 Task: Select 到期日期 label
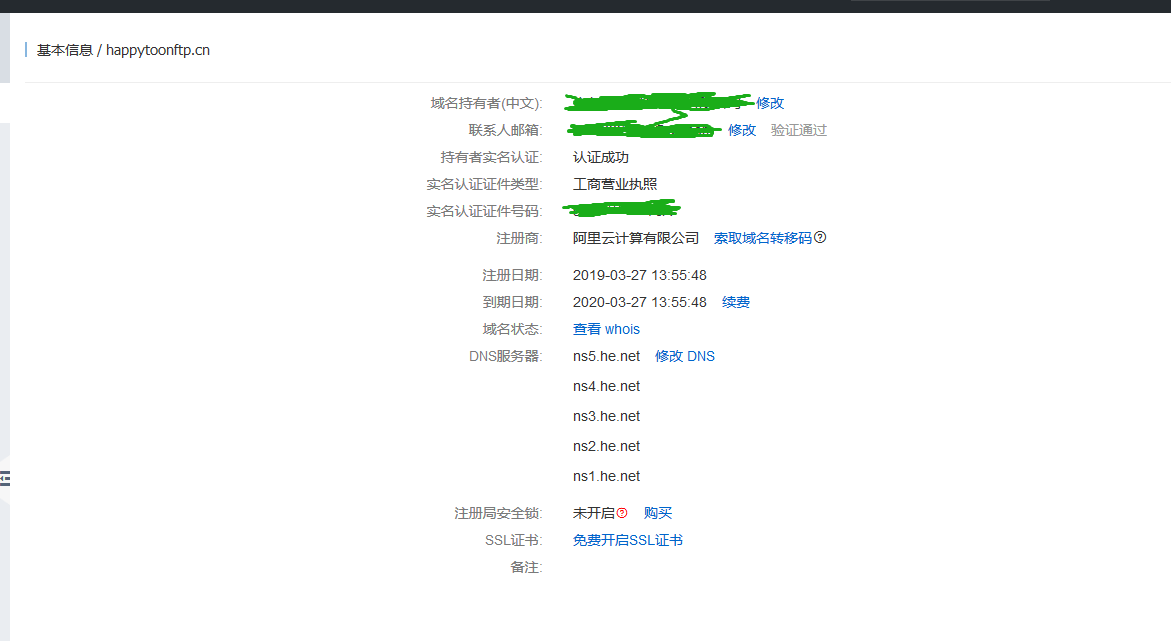click(x=512, y=302)
